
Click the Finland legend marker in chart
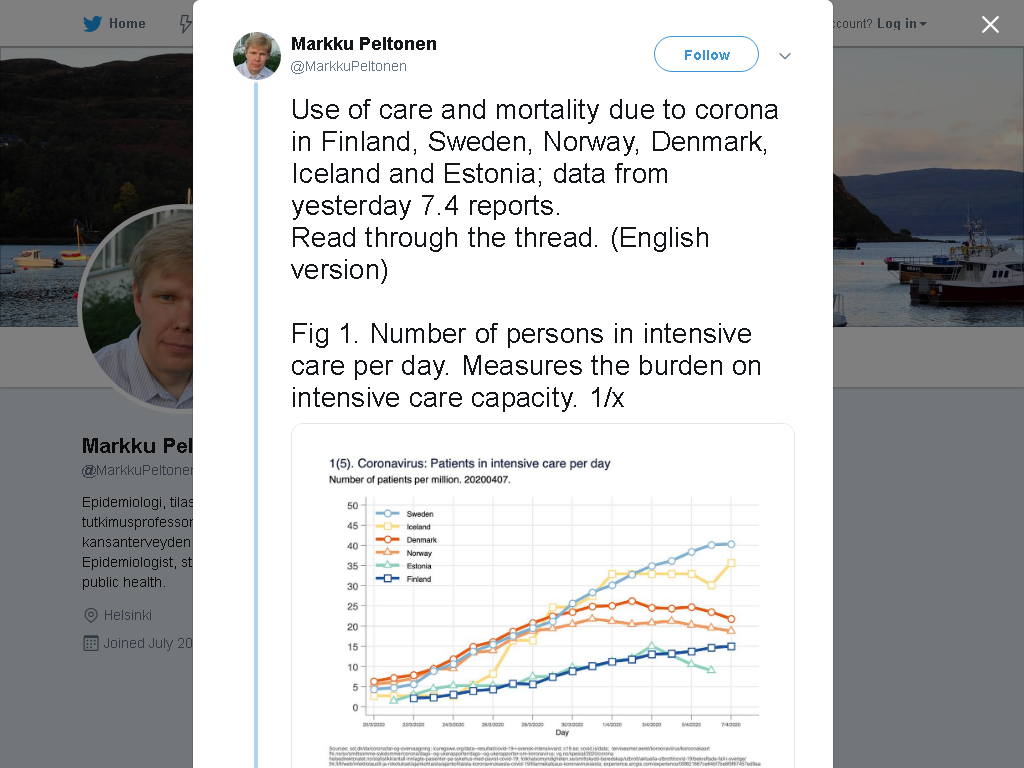(387, 579)
